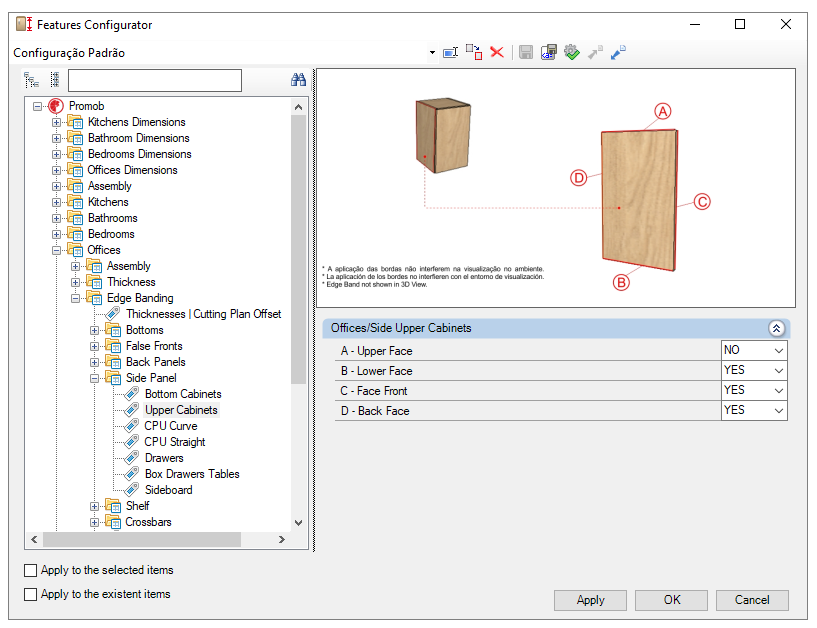
Task: Expand the Crossbars node
Action: (94, 522)
